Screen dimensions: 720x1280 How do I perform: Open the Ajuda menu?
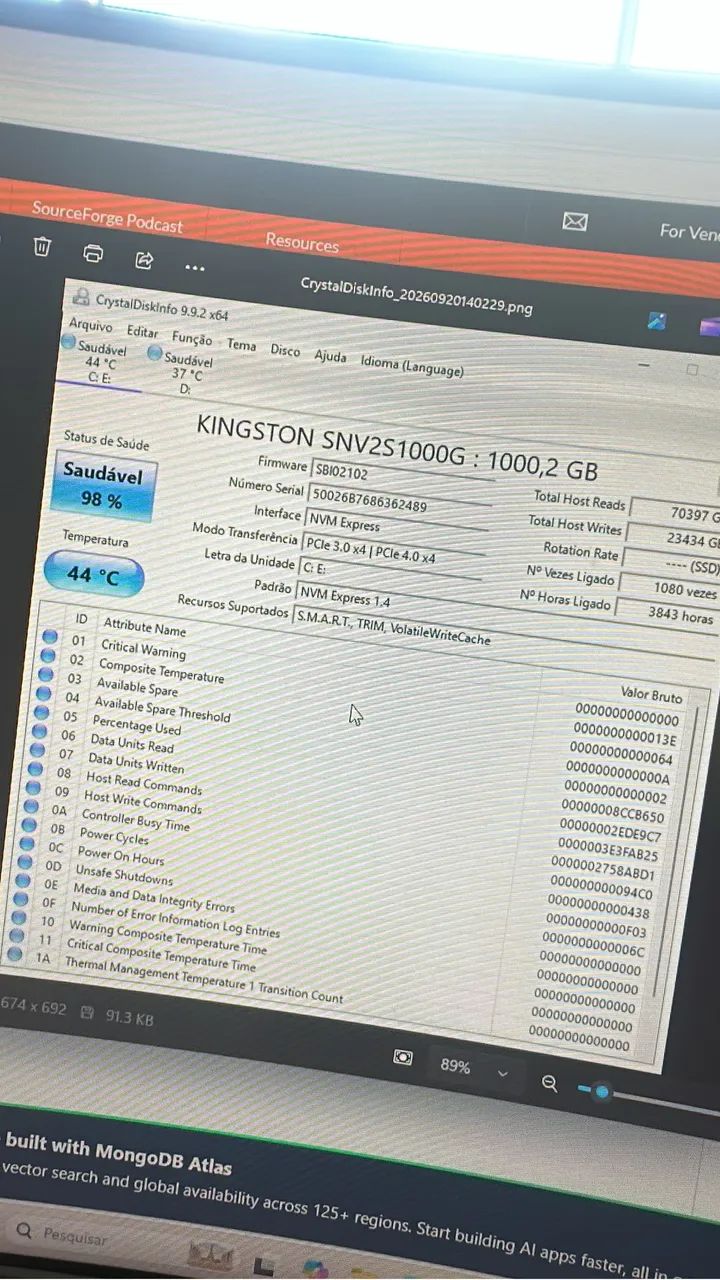tap(330, 356)
